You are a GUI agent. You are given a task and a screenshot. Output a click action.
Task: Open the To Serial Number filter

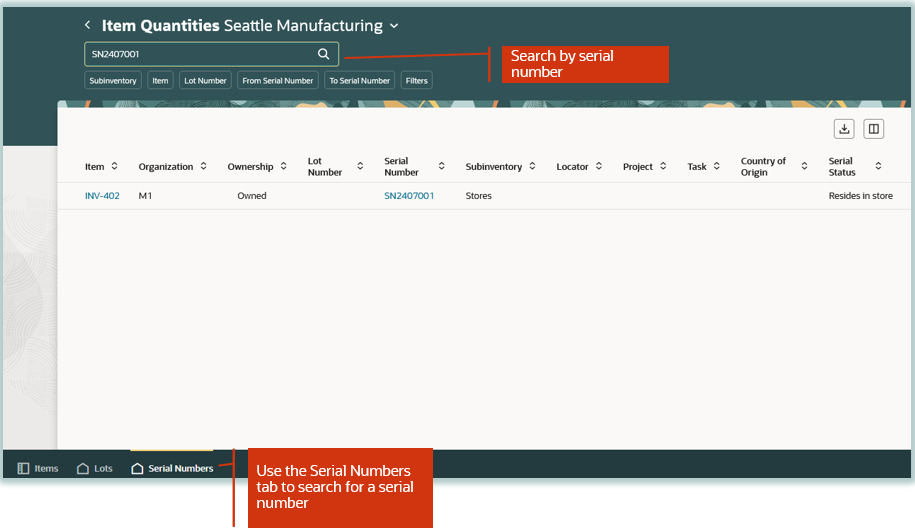(x=359, y=80)
